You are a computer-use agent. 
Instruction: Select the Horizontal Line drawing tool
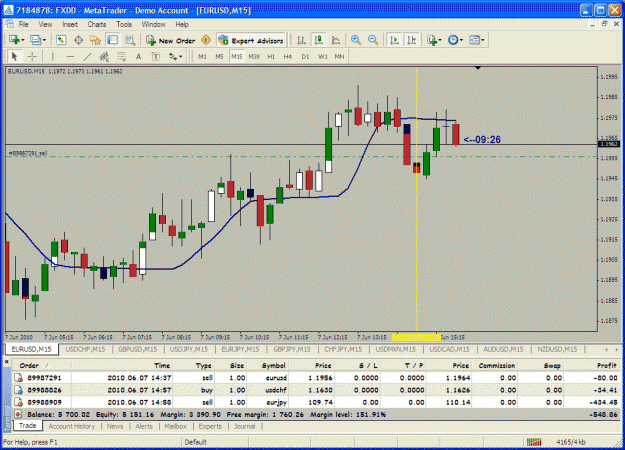pyautogui.click(x=70, y=57)
